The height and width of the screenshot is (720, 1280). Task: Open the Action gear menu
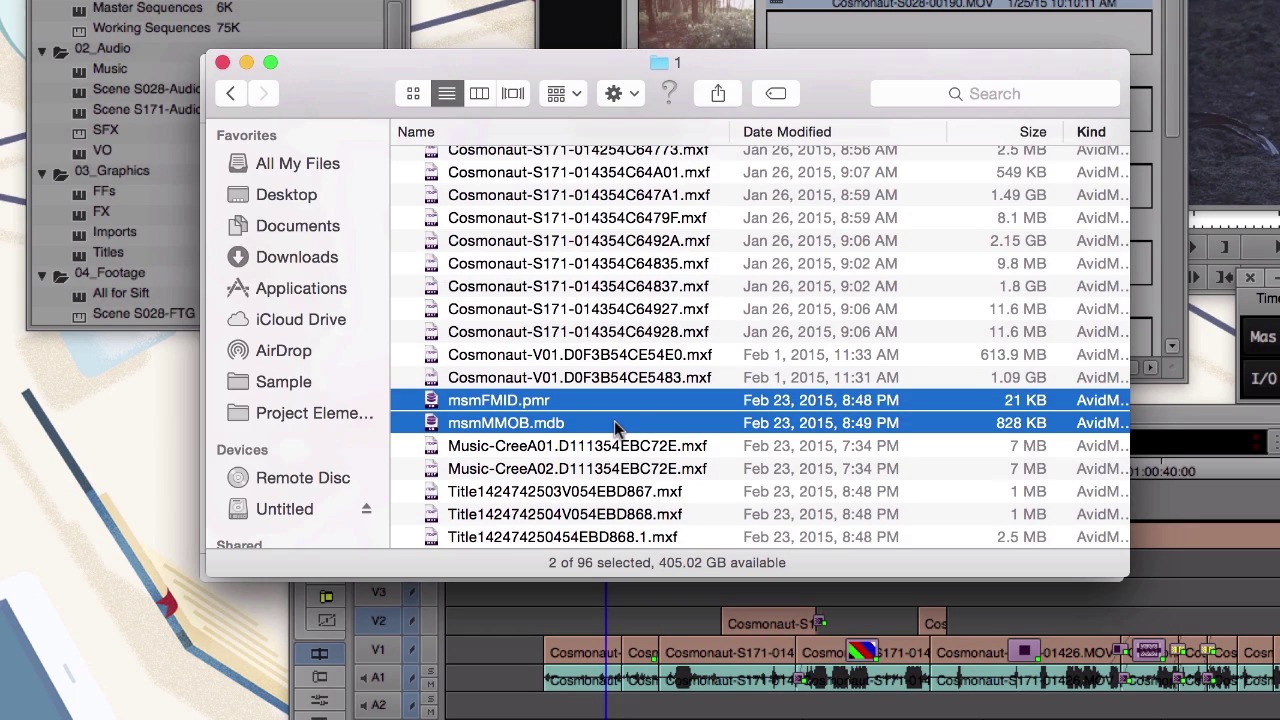coord(622,94)
